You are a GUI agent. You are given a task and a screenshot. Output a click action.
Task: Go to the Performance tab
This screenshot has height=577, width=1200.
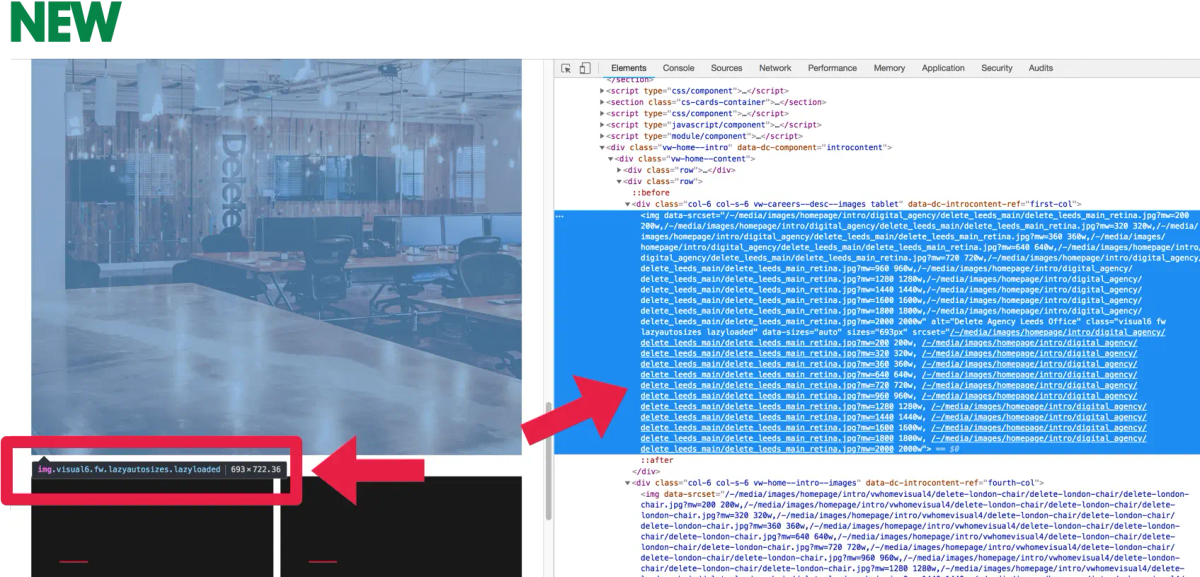tap(833, 68)
